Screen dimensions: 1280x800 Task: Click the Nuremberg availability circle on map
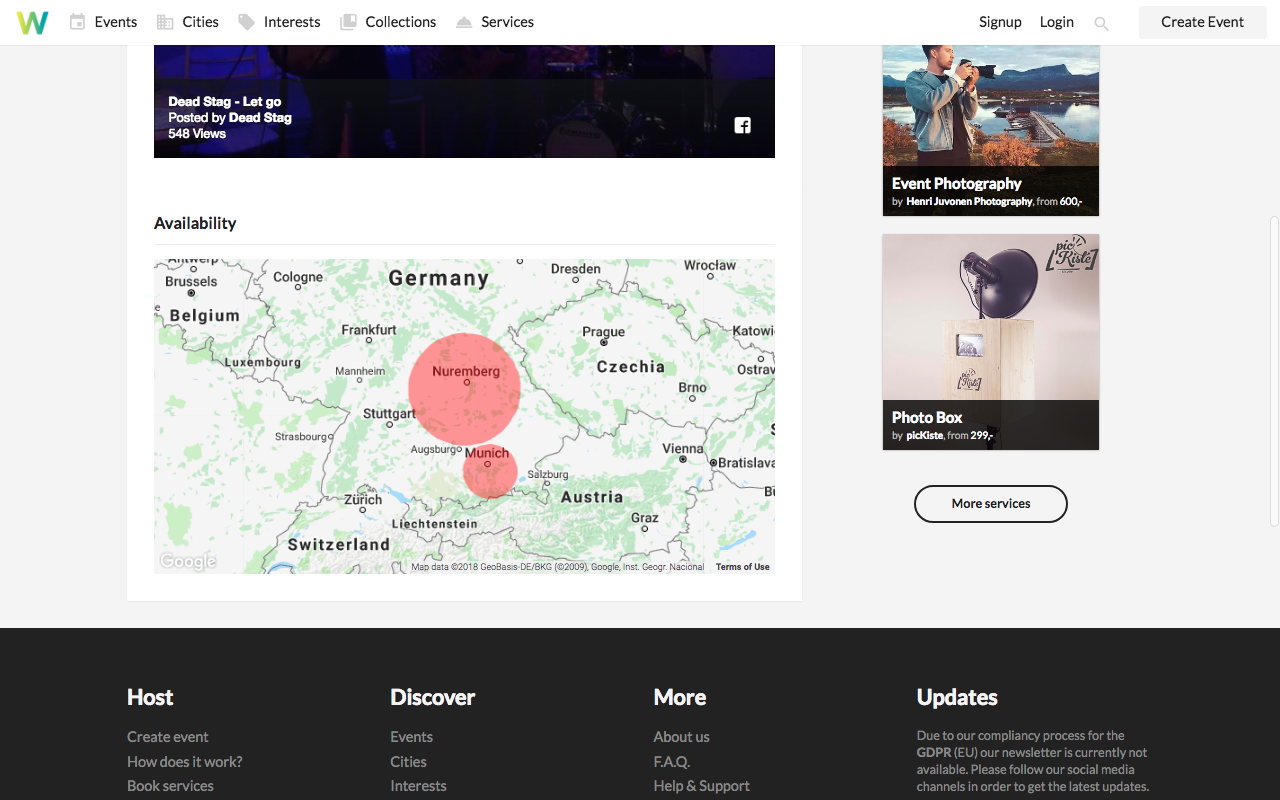[465, 389]
